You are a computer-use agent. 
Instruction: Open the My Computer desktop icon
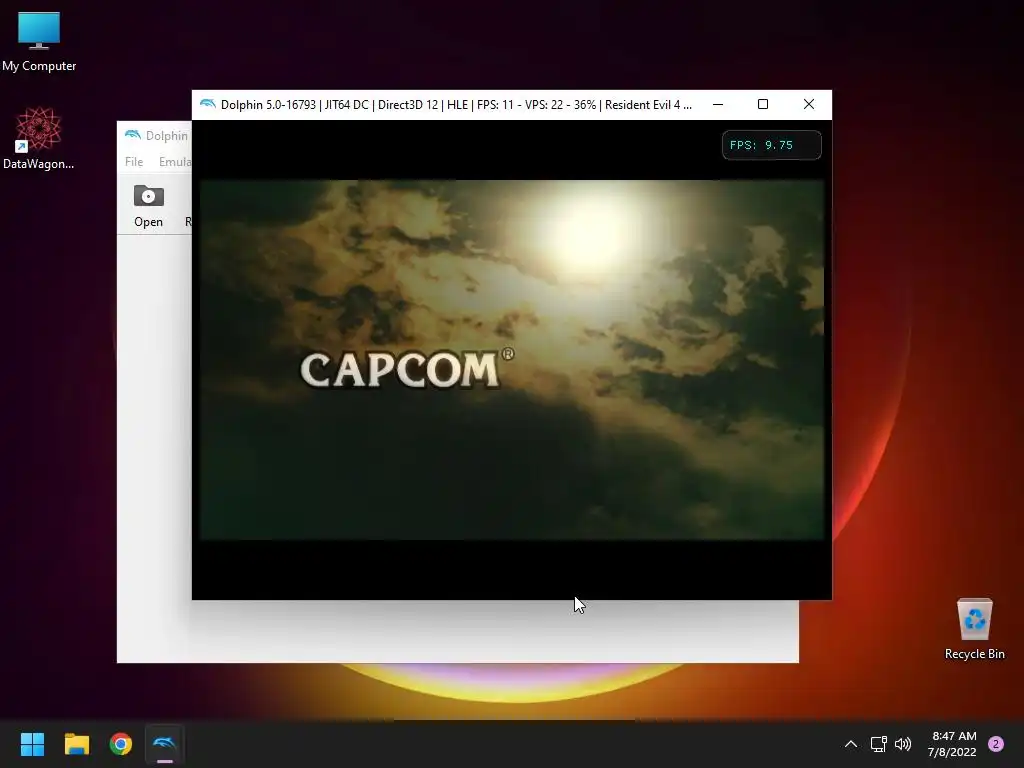pyautogui.click(x=39, y=40)
